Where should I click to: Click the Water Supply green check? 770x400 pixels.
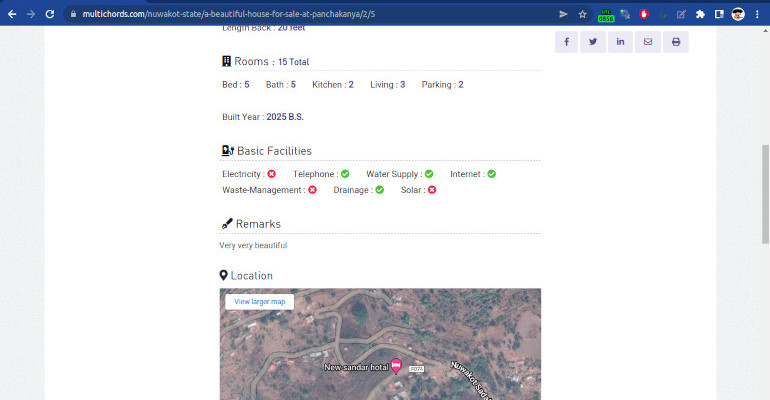point(429,174)
